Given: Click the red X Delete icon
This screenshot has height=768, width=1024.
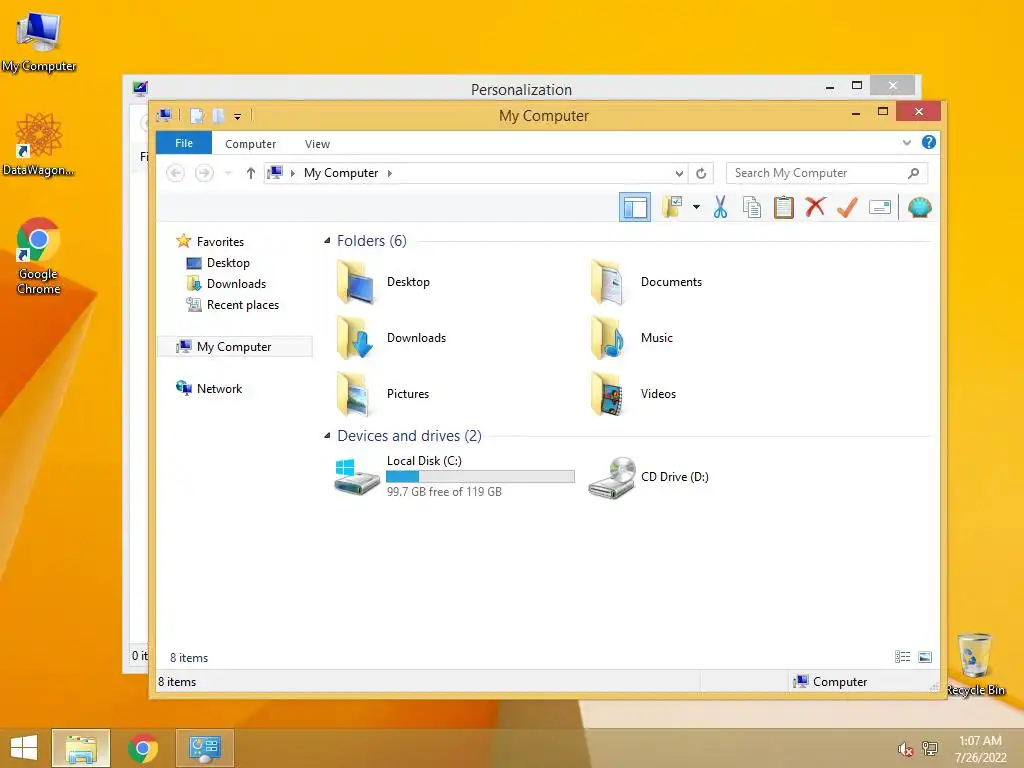Looking at the screenshot, I should click(x=815, y=207).
